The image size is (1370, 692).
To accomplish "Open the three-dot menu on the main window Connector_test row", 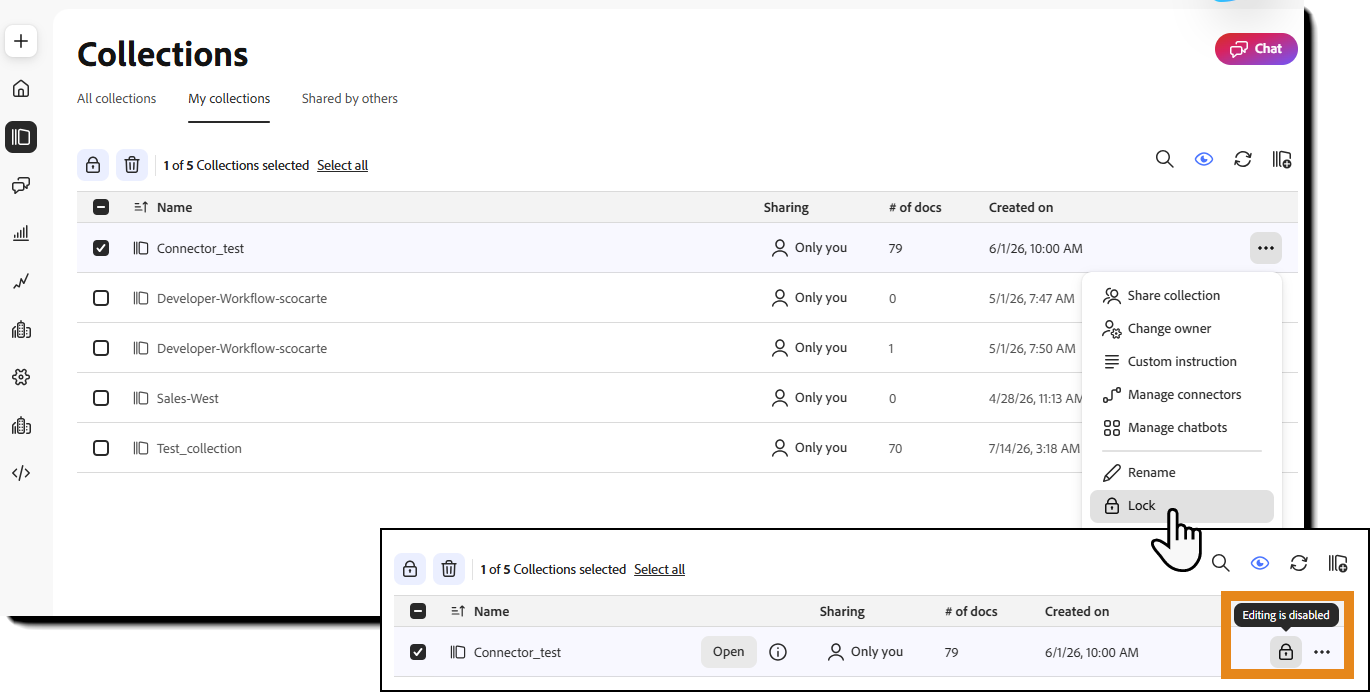I will click(x=1266, y=248).
